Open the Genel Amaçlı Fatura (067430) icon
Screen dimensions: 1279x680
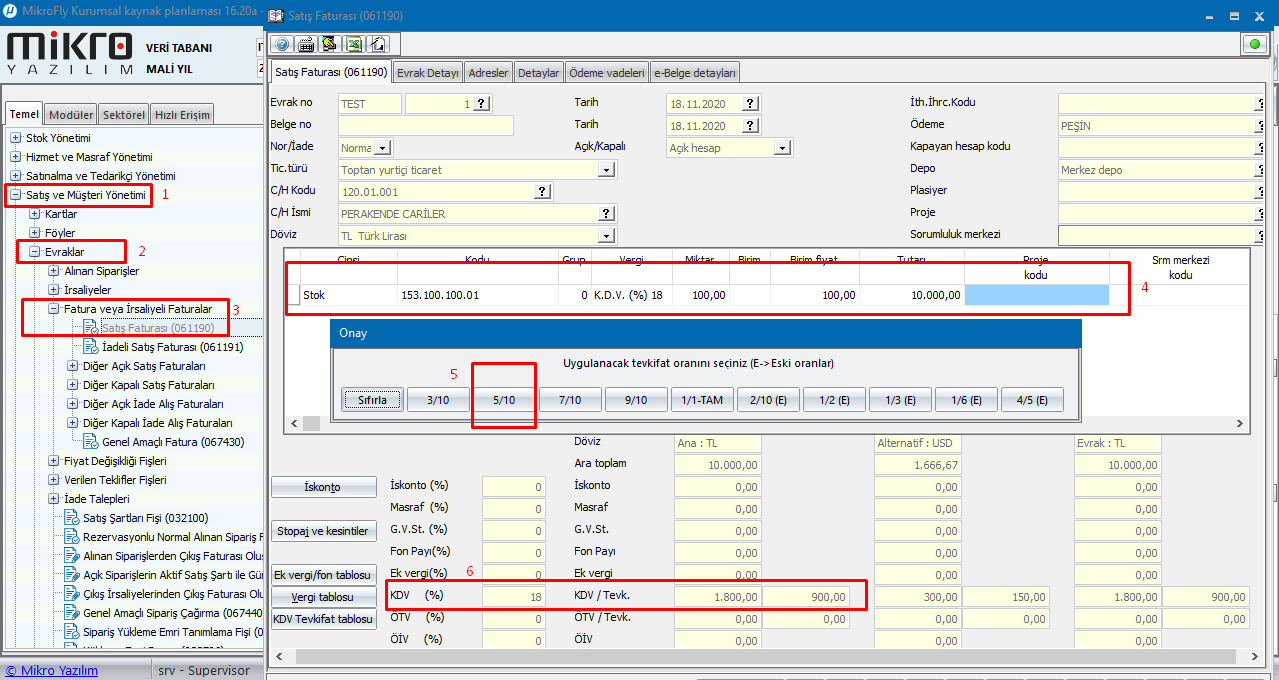point(91,442)
